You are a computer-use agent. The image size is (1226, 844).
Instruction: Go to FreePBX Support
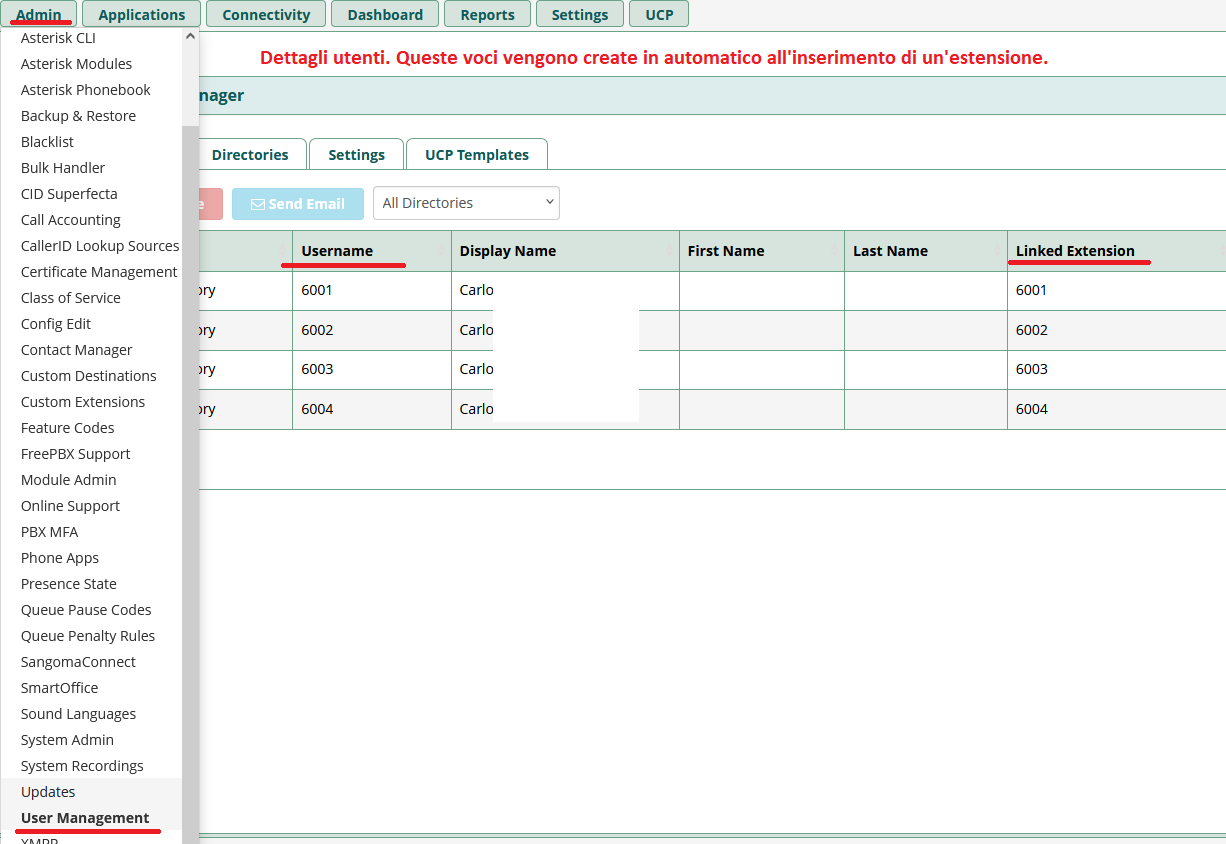76,454
